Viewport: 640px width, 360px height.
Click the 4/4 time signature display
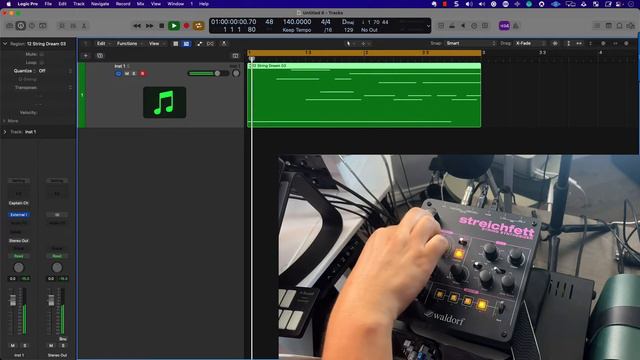pos(326,22)
